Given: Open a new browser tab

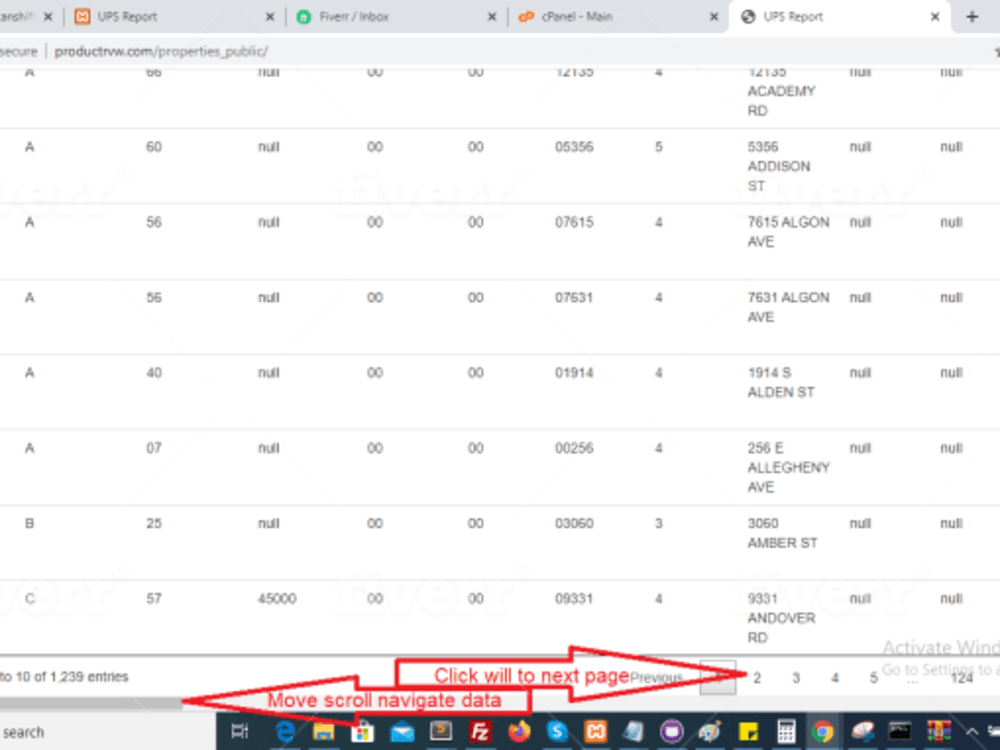Looking at the screenshot, I should click(972, 17).
